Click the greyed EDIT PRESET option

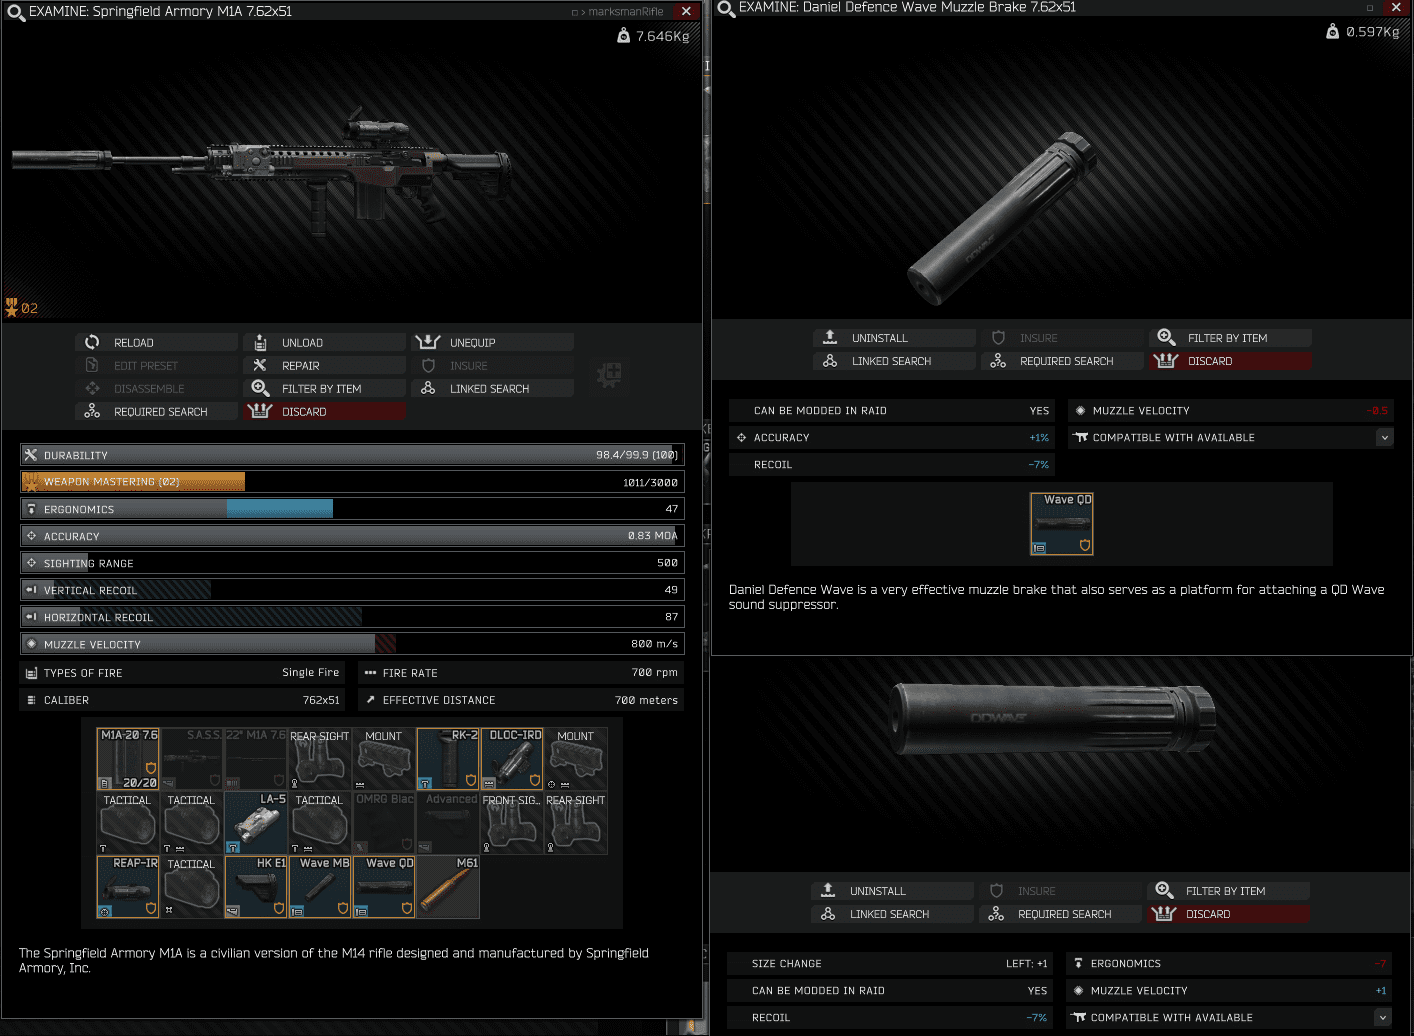coord(156,365)
